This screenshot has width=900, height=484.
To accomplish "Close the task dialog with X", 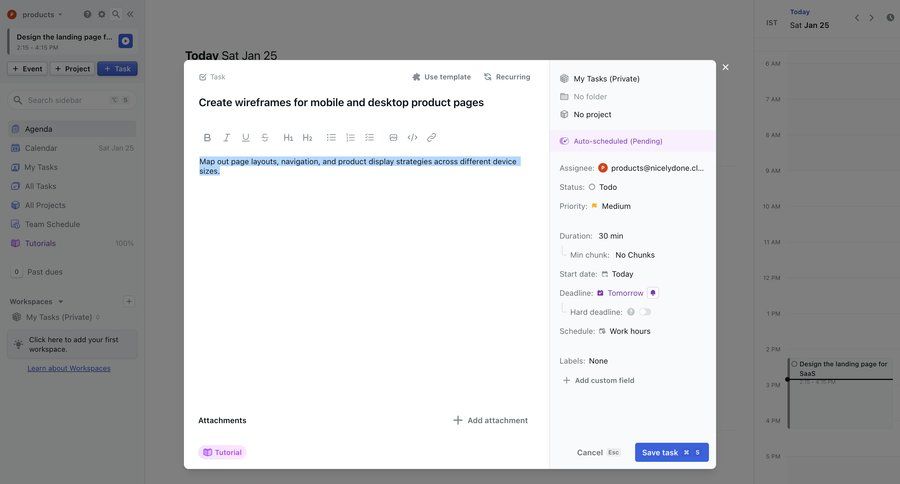I will [726, 67].
